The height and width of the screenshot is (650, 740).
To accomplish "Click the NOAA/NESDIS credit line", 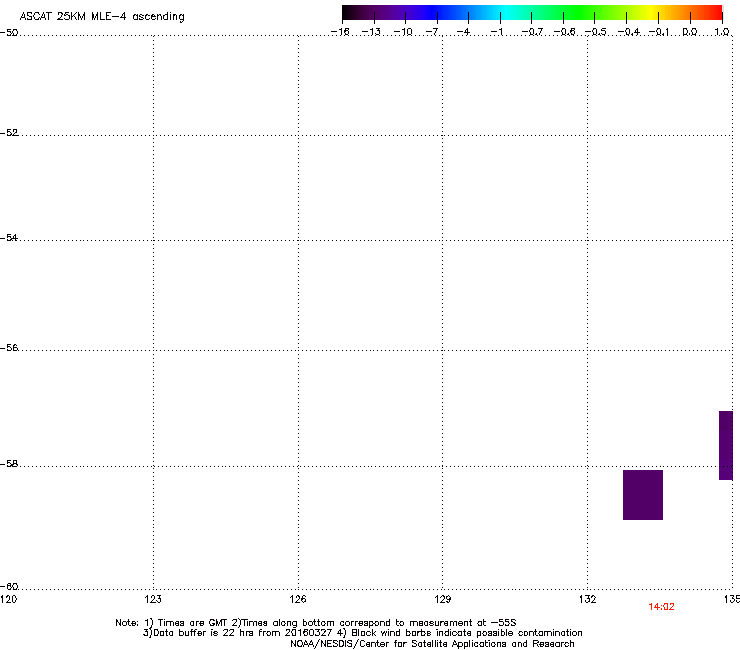I will point(432,644).
